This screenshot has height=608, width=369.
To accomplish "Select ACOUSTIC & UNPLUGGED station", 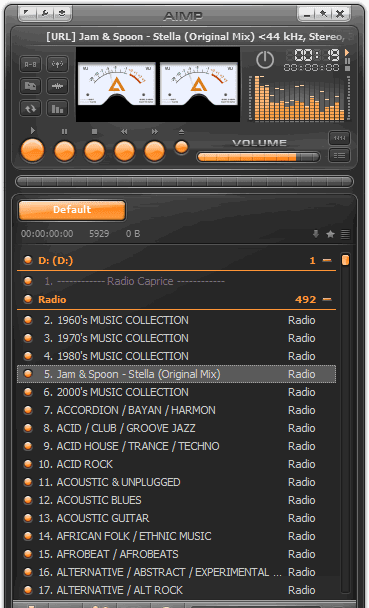I will pyautogui.click(x=176, y=482).
